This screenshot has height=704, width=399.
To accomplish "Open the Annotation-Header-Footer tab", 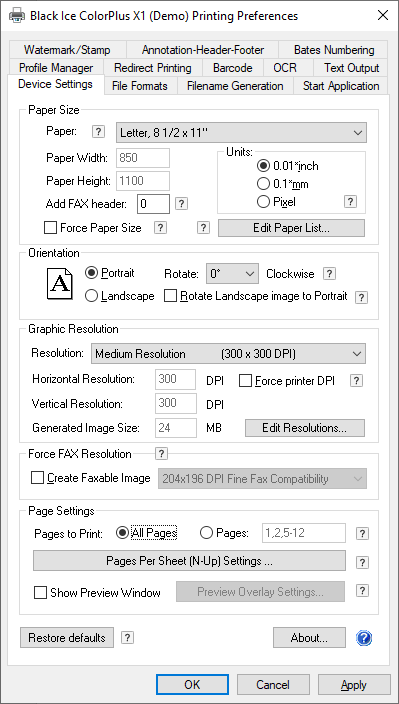I will pos(203,50).
